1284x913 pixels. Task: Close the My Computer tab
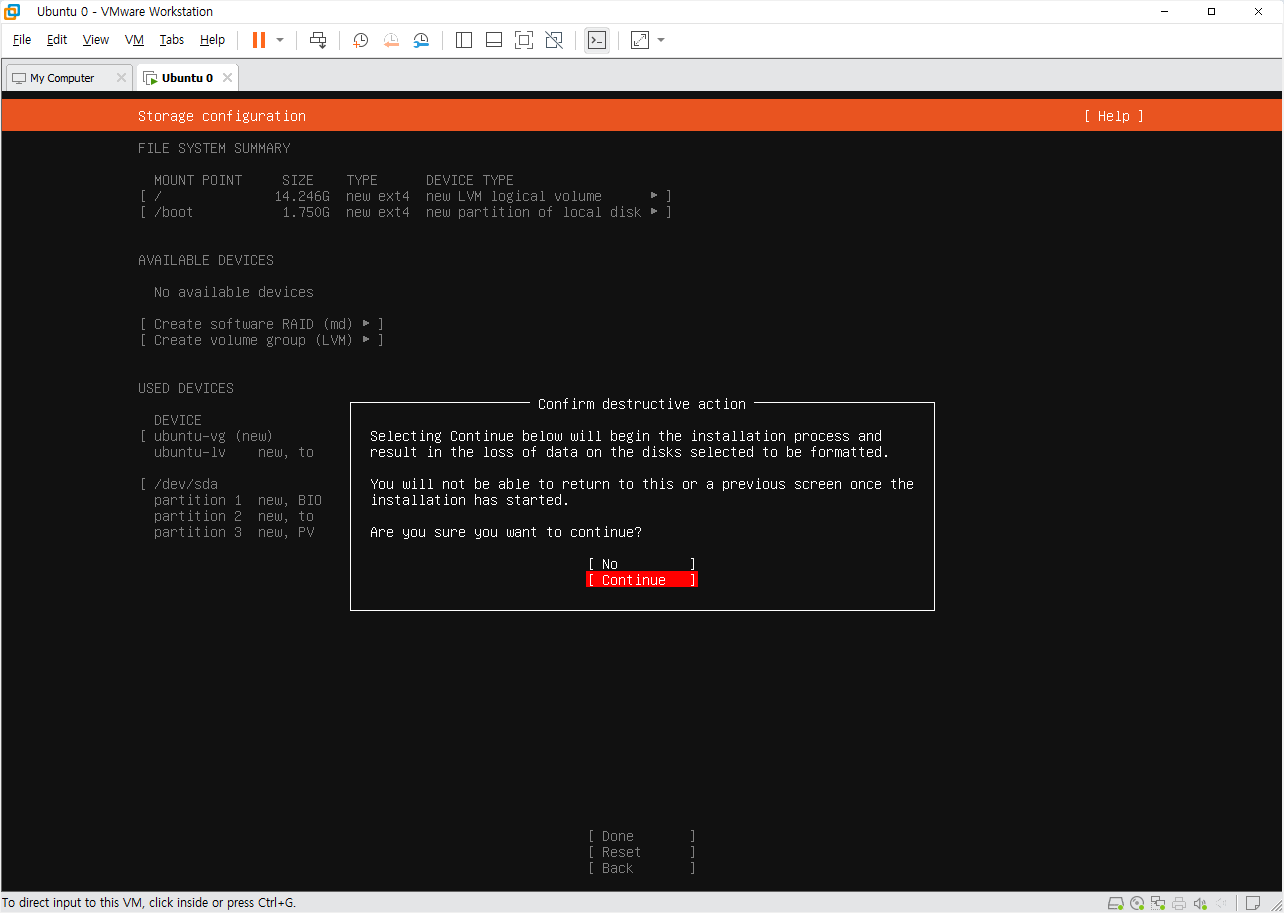[121, 78]
